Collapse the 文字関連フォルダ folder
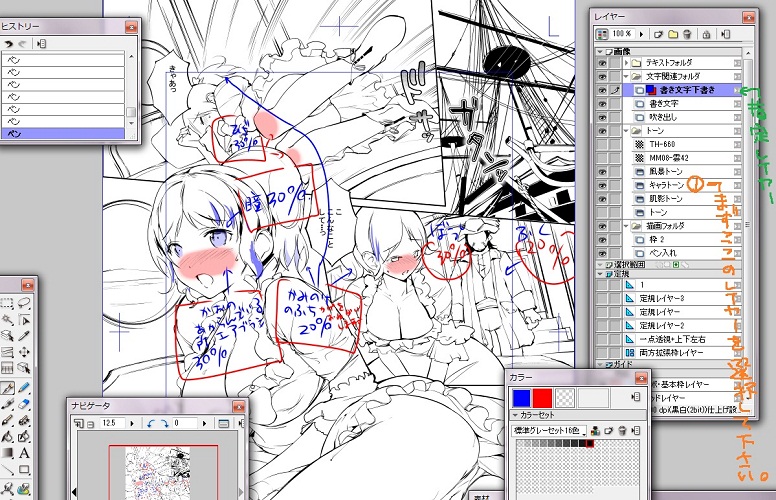This screenshot has height=500, width=776. tap(627, 76)
